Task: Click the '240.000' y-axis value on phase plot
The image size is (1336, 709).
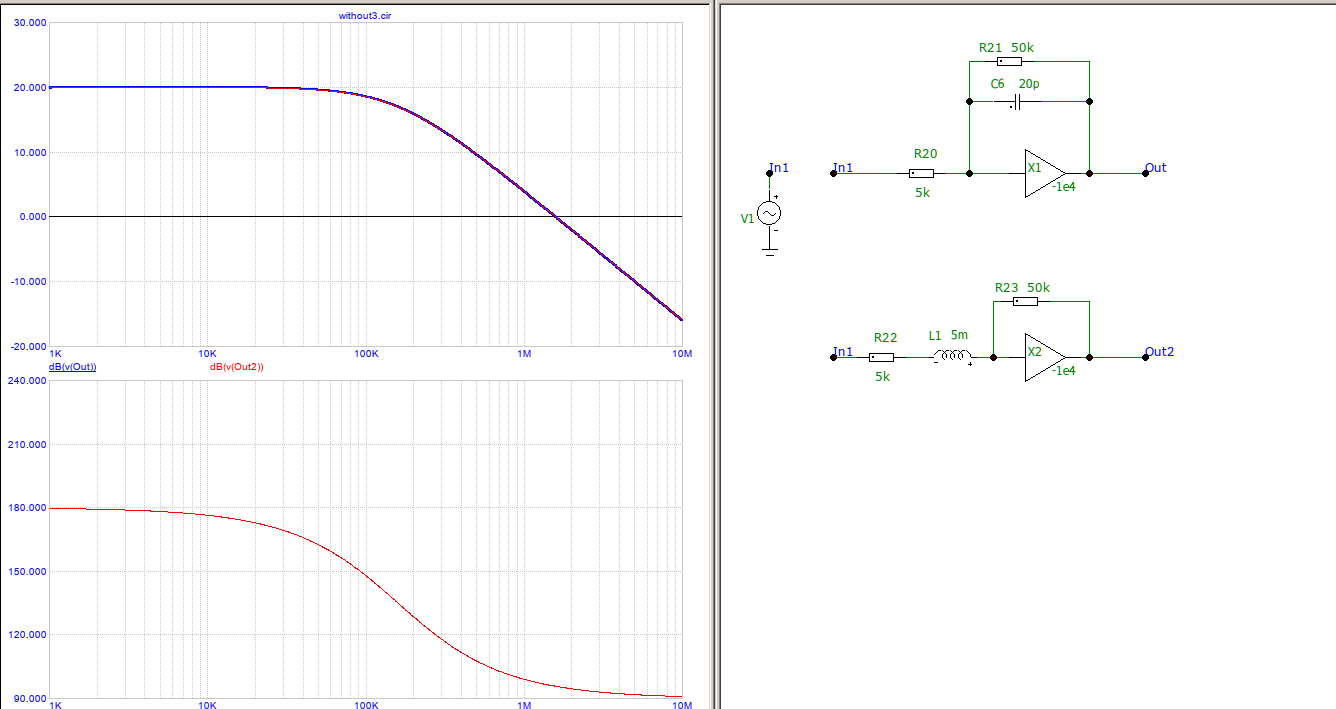Action: pos(27,381)
